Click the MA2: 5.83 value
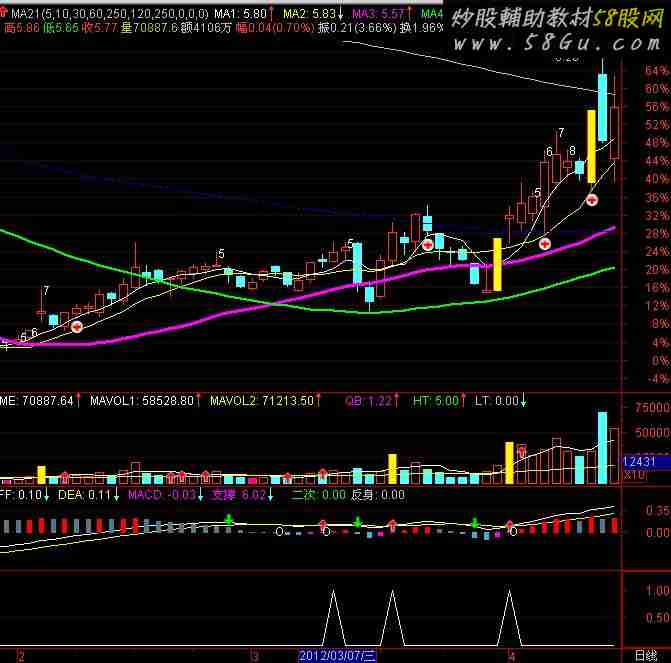 tap(309, 14)
